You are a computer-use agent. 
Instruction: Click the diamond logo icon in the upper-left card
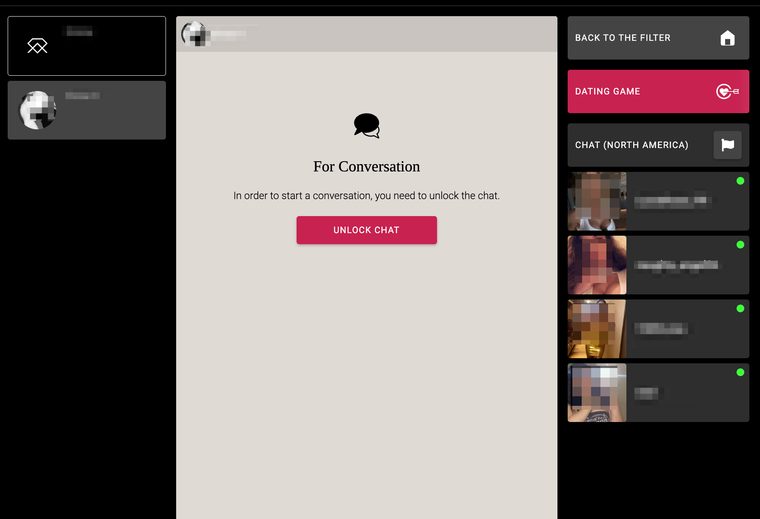point(37,46)
